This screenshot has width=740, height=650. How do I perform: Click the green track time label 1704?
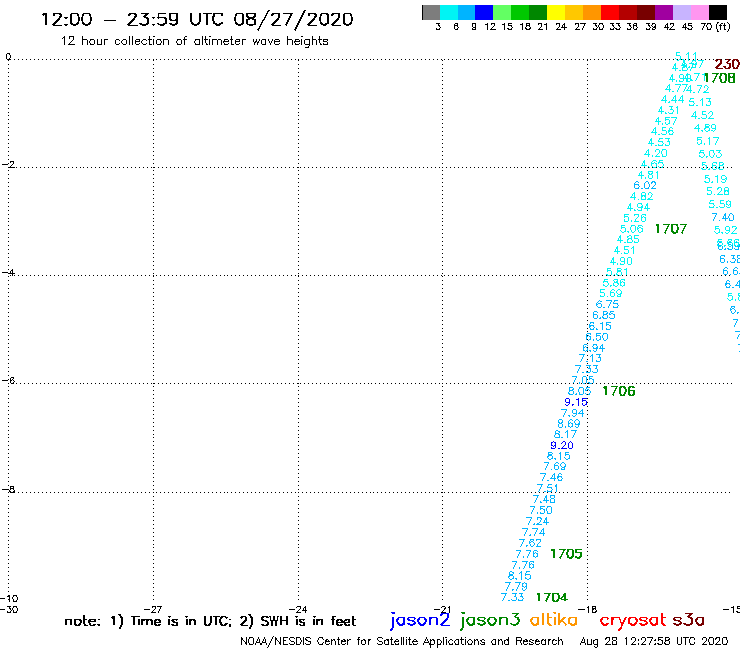[x=552, y=598]
